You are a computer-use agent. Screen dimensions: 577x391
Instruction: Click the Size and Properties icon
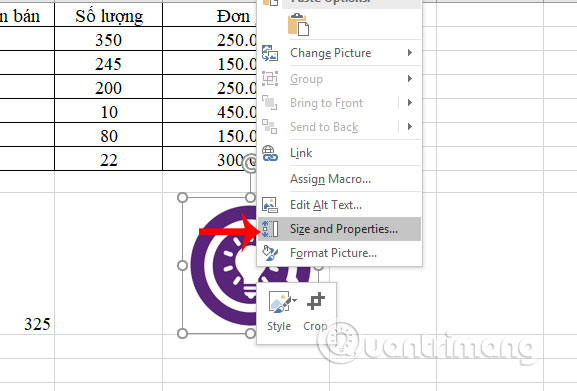coord(270,229)
